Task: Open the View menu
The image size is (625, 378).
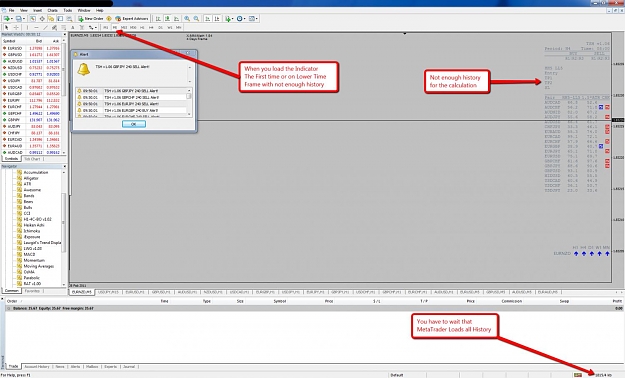Action: coord(24,10)
